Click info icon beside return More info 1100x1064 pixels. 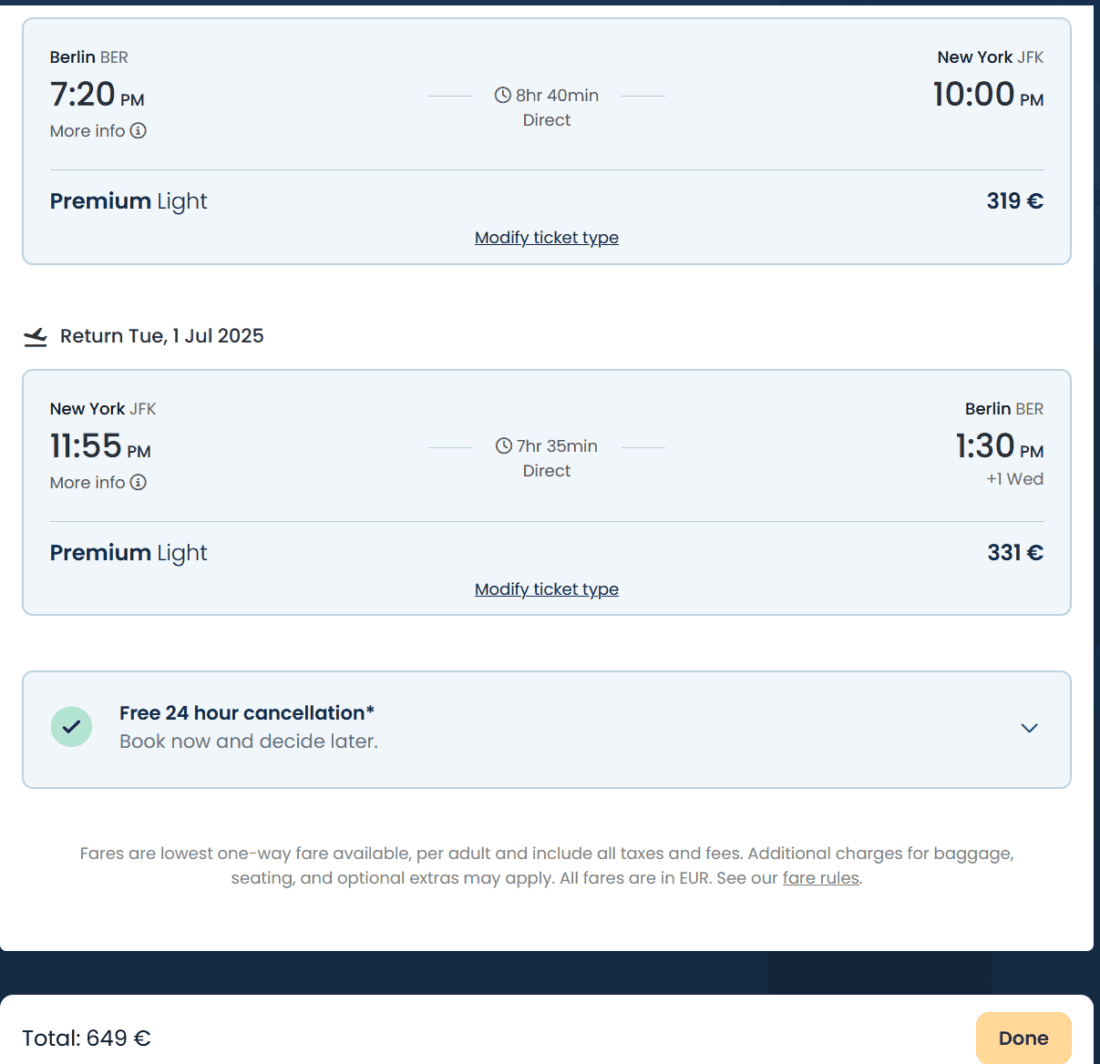tap(138, 483)
